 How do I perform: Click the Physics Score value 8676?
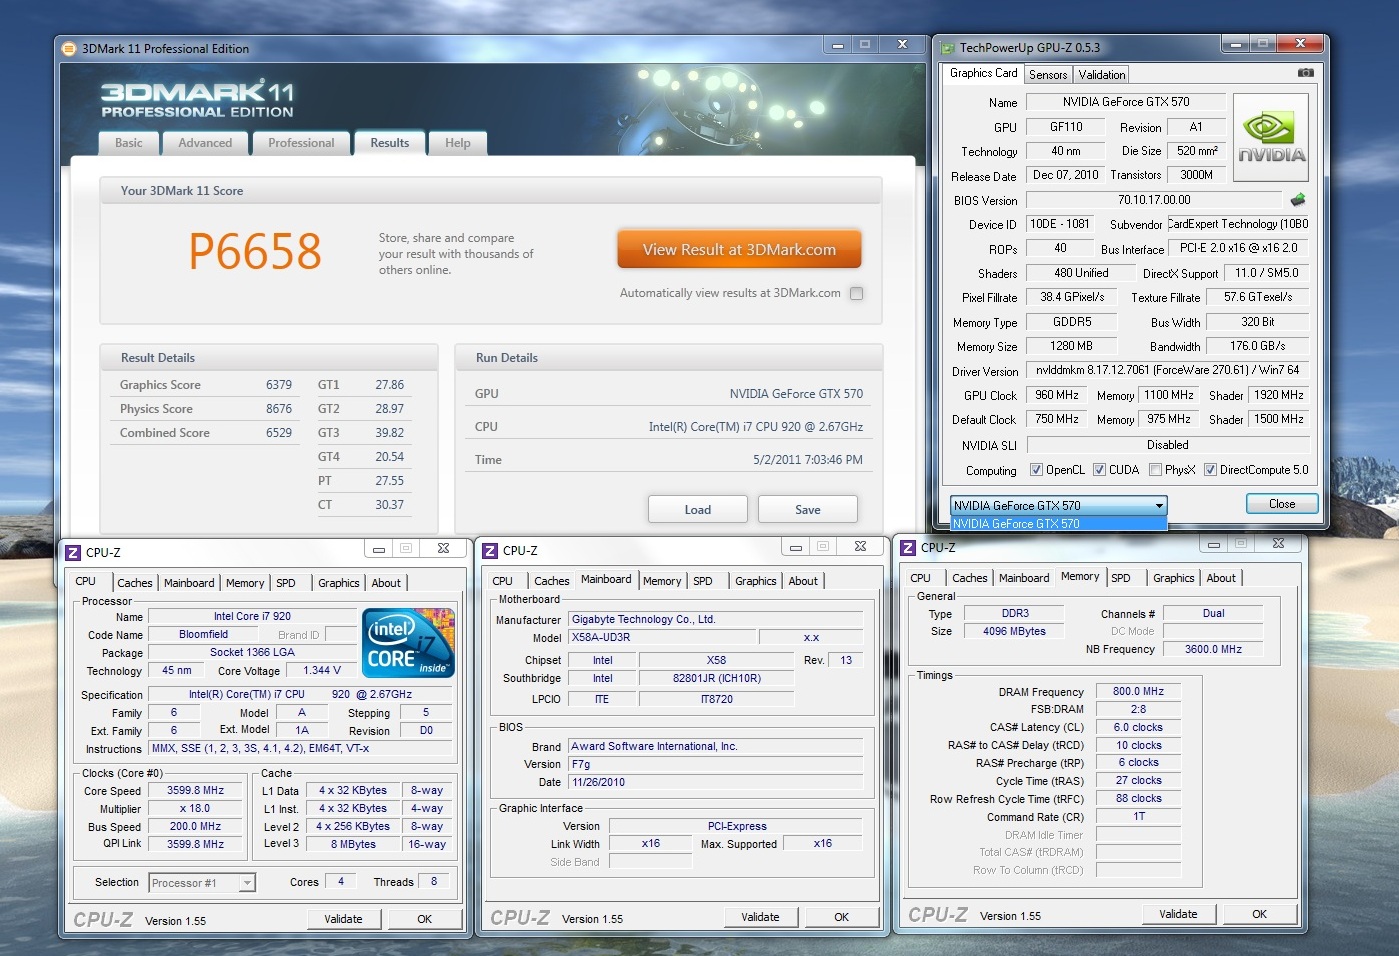[279, 409]
